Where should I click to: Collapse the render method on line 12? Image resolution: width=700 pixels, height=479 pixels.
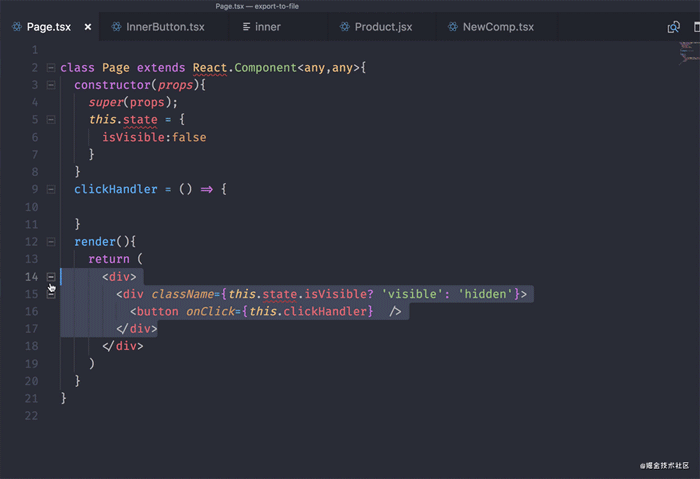[x=50, y=242]
